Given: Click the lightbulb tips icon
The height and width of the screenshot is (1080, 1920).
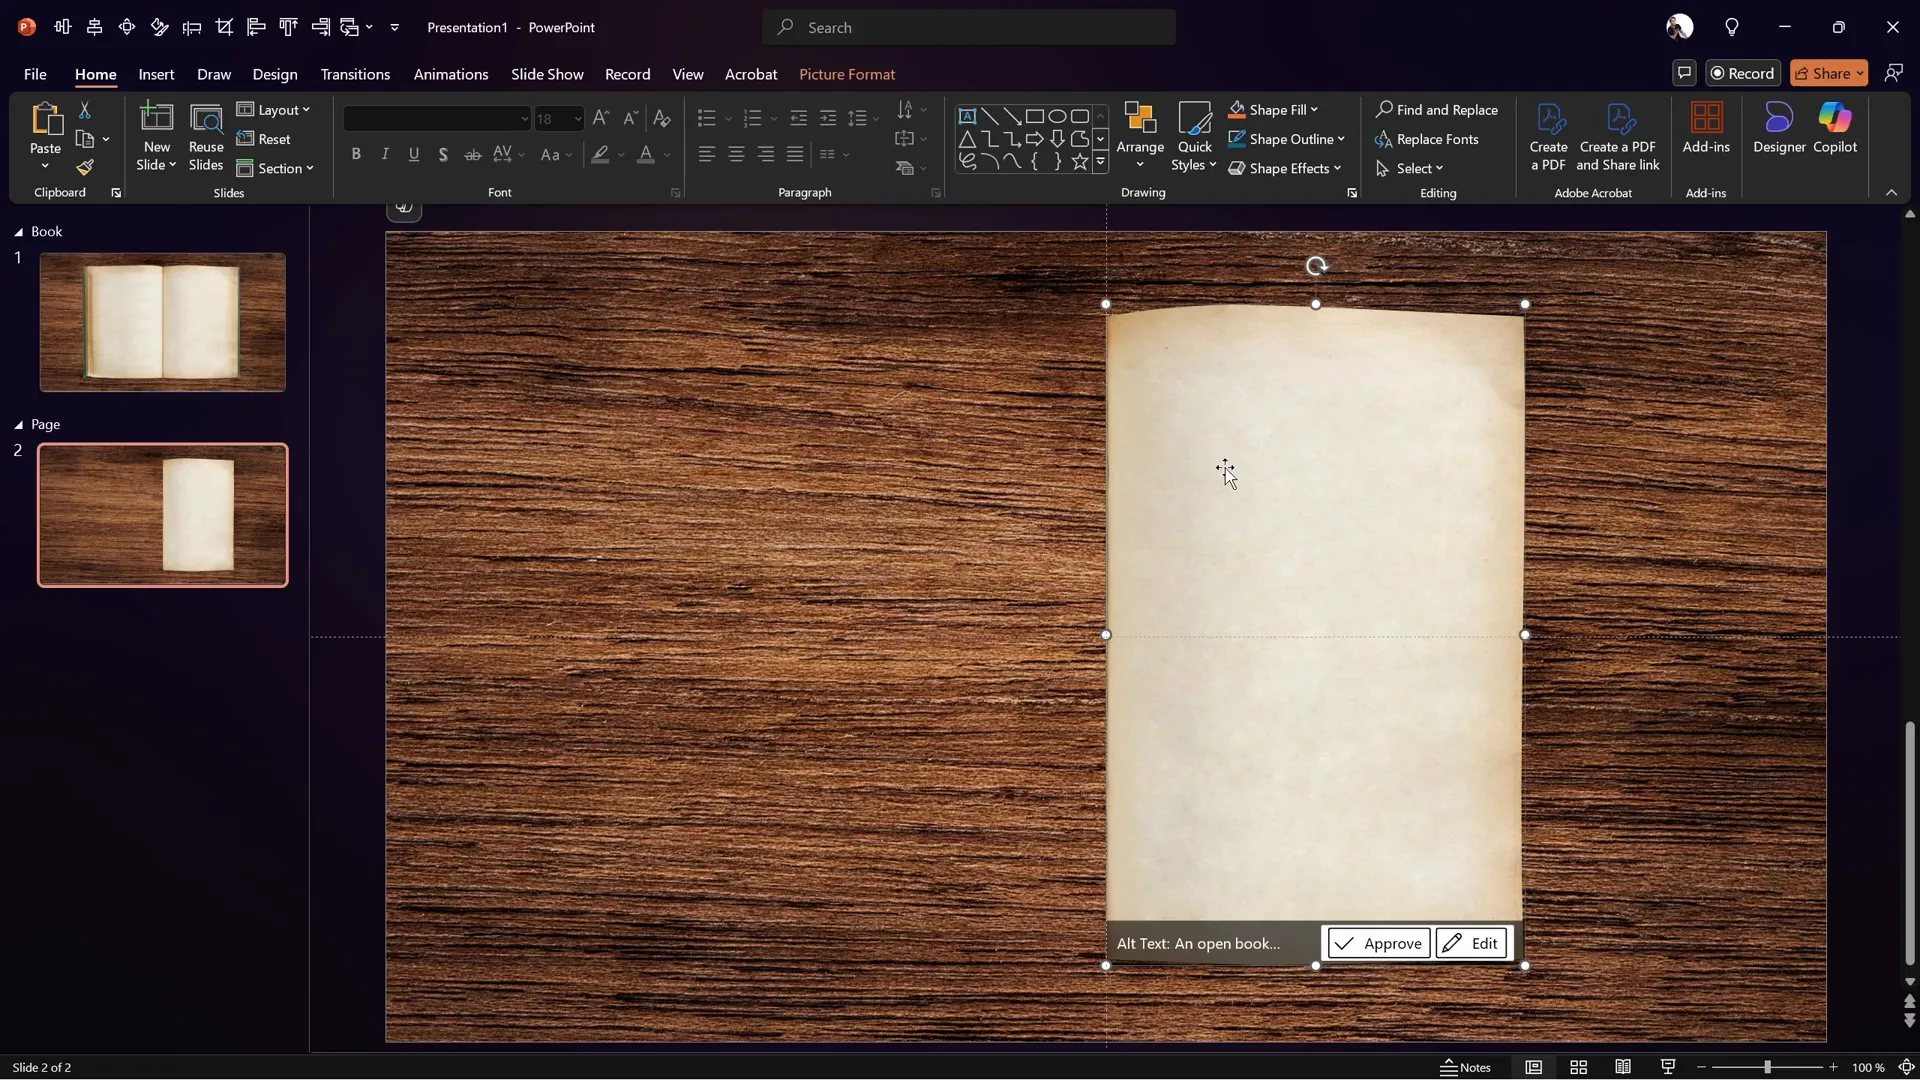Looking at the screenshot, I should [x=1732, y=27].
